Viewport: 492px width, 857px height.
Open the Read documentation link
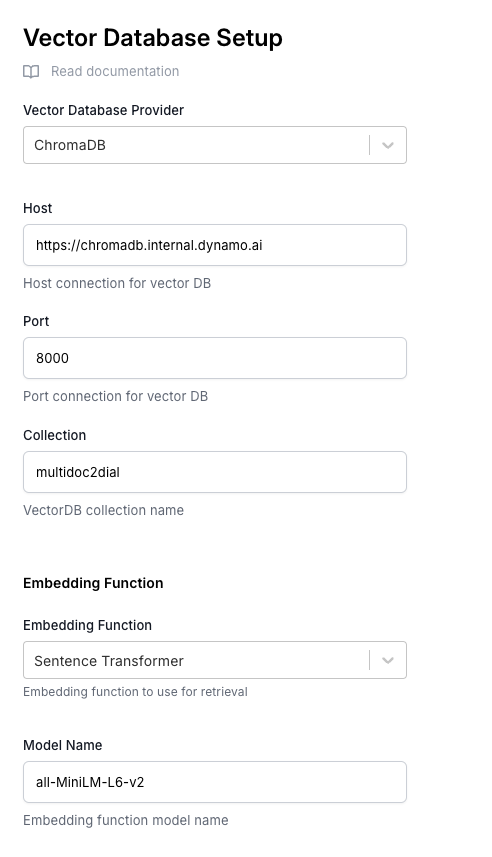click(115, 72)
